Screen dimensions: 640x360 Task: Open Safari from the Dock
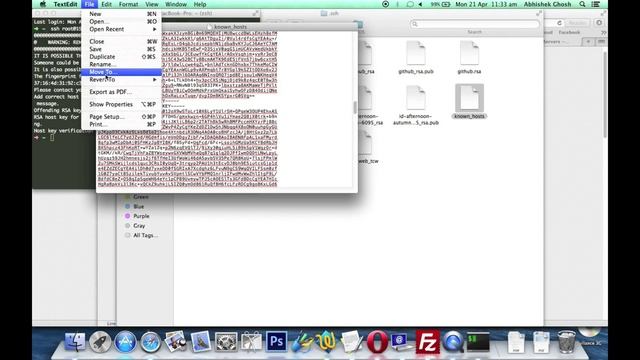(151, 342)
